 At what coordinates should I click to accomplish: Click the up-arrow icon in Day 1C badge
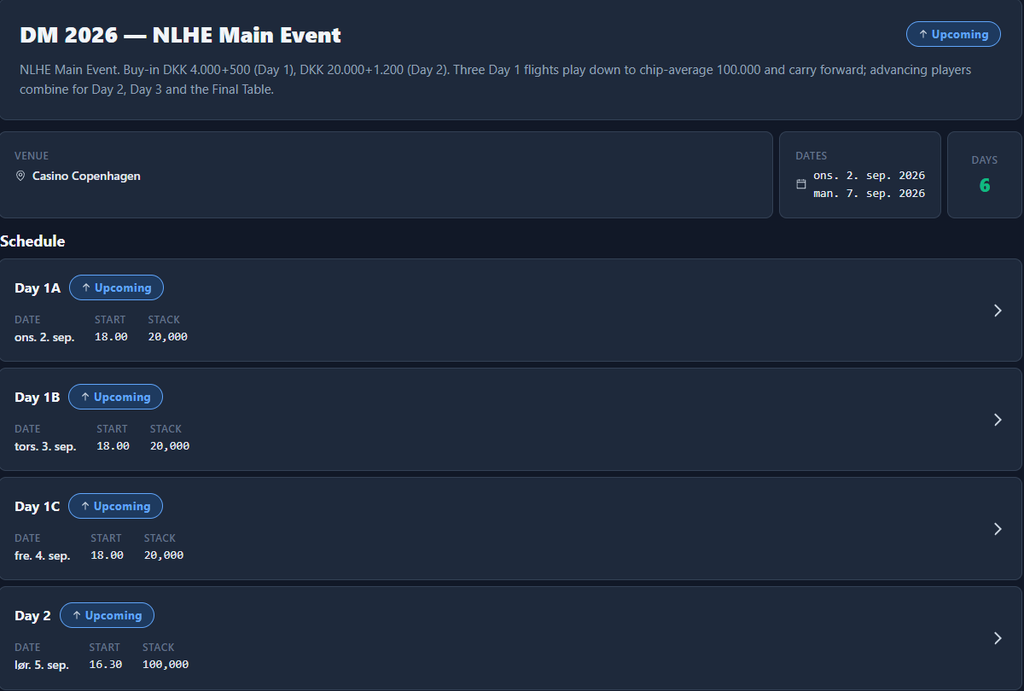(x=85, y=506)
